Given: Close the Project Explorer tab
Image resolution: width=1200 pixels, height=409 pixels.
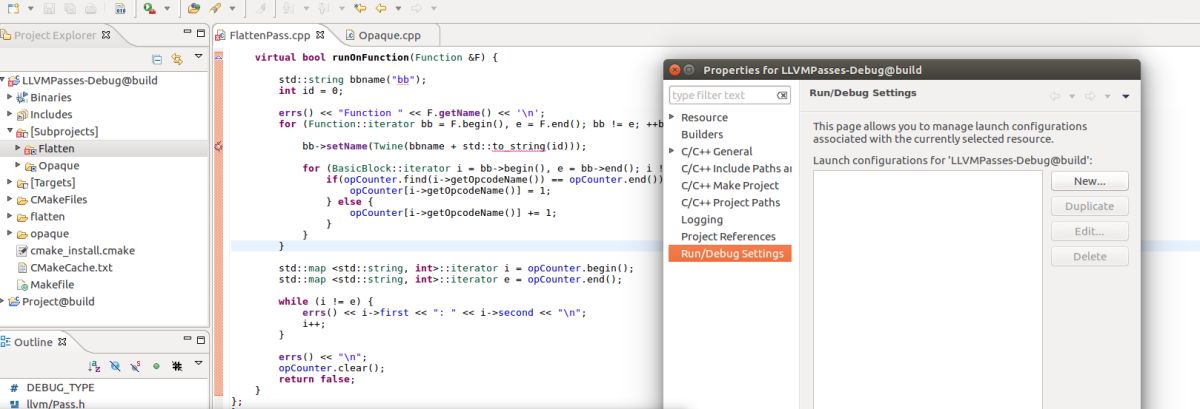Looking at the screenshot, I should (x=107, y=36).
